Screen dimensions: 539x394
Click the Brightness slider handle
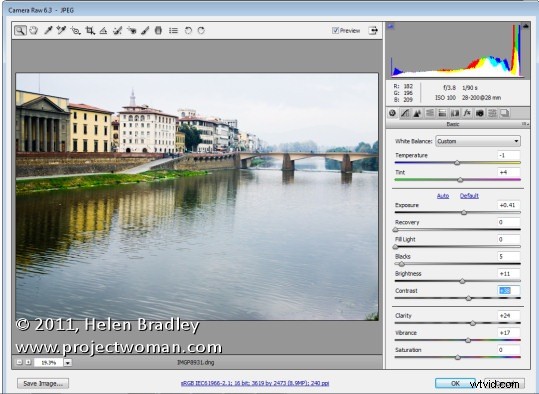462,281
